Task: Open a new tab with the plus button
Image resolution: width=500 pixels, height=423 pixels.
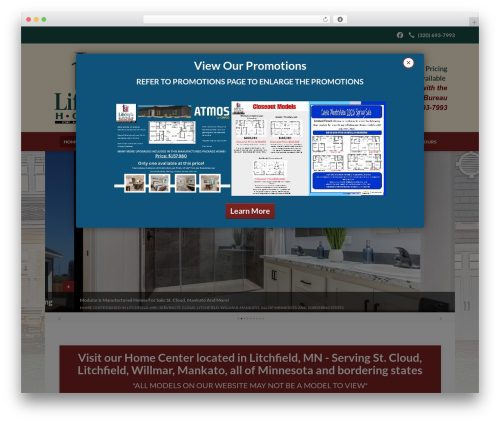Action: point(474,22)
